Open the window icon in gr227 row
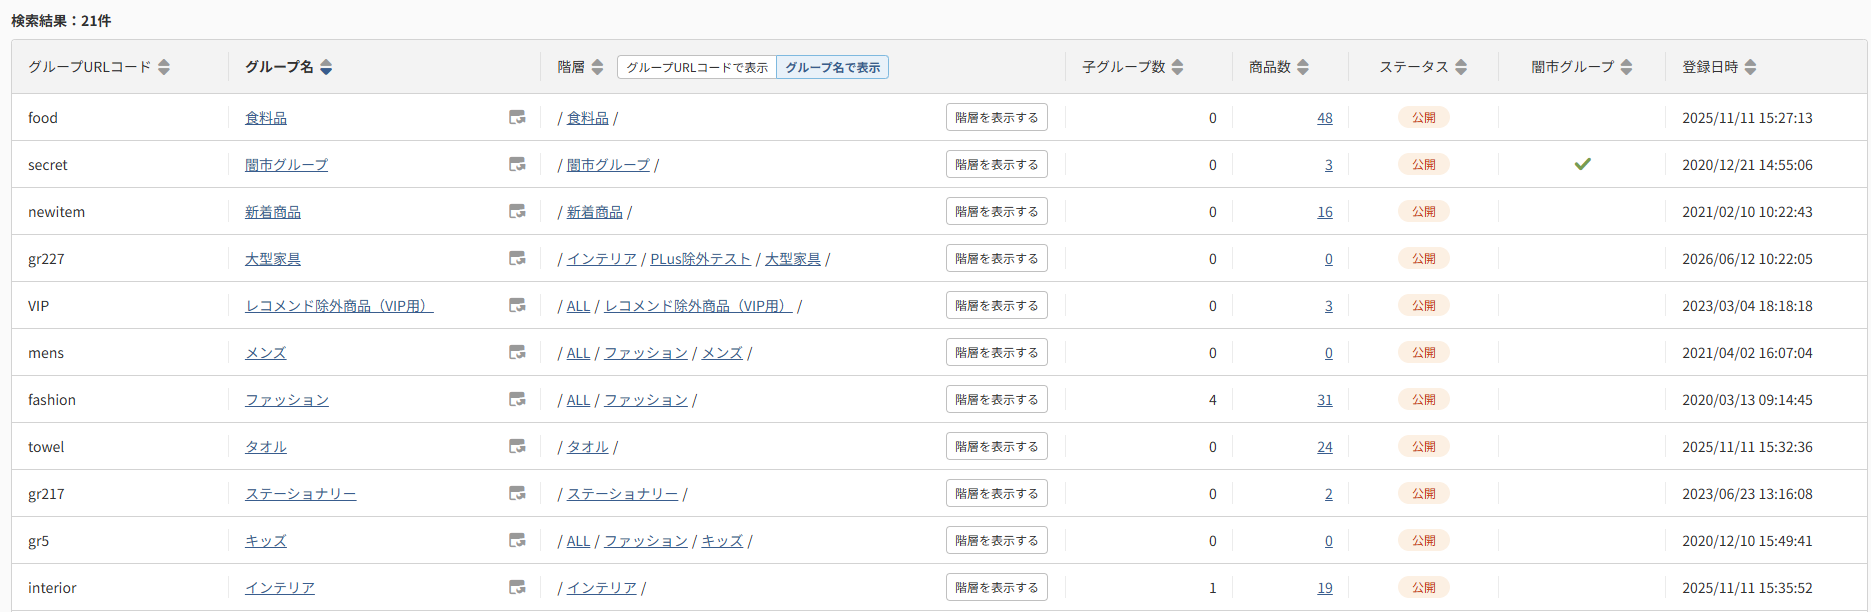Viewport: 1871px width, 612px height. tap(517, 259)
